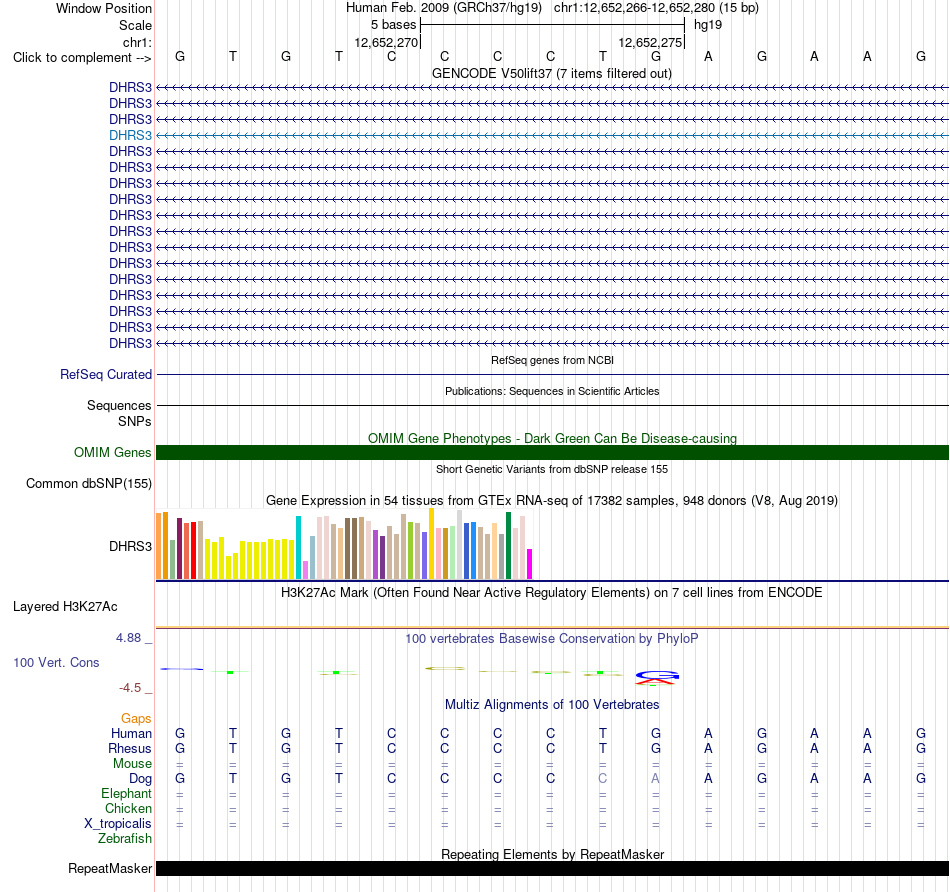Screen dimensions: 950x892
Task: Select the Rhesus species row label
Action: pyautogui.click(x=130, y=749)
